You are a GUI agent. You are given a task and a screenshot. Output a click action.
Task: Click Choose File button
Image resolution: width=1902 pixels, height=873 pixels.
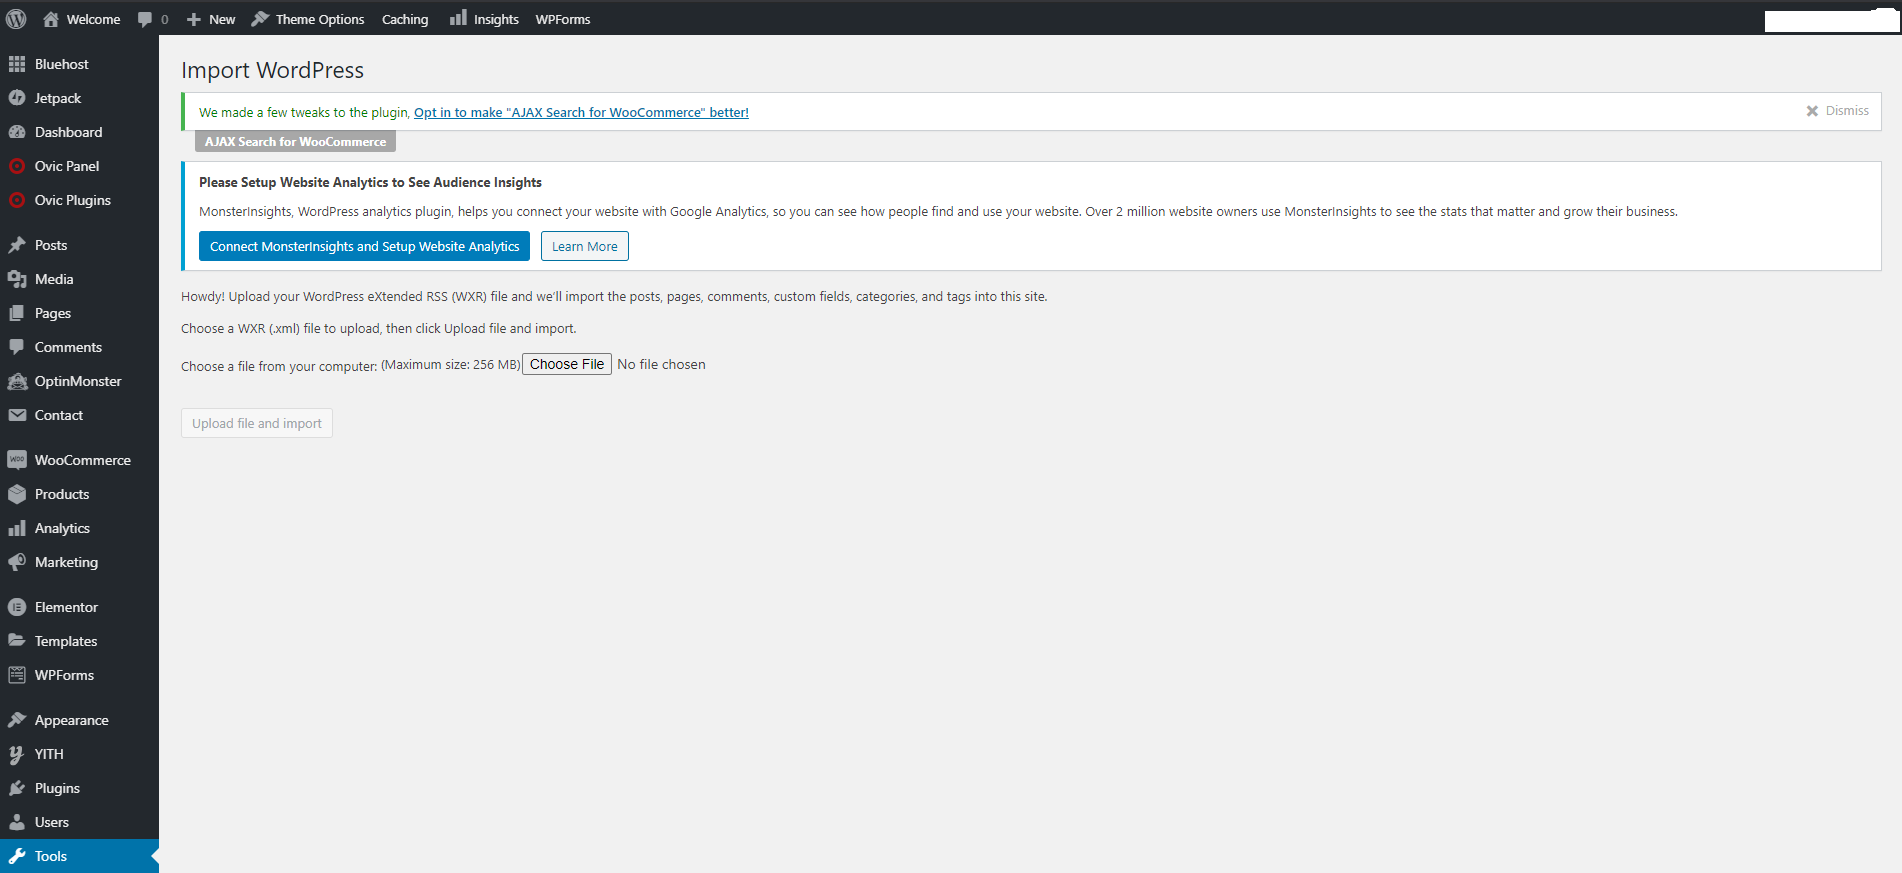coord(567,364)
